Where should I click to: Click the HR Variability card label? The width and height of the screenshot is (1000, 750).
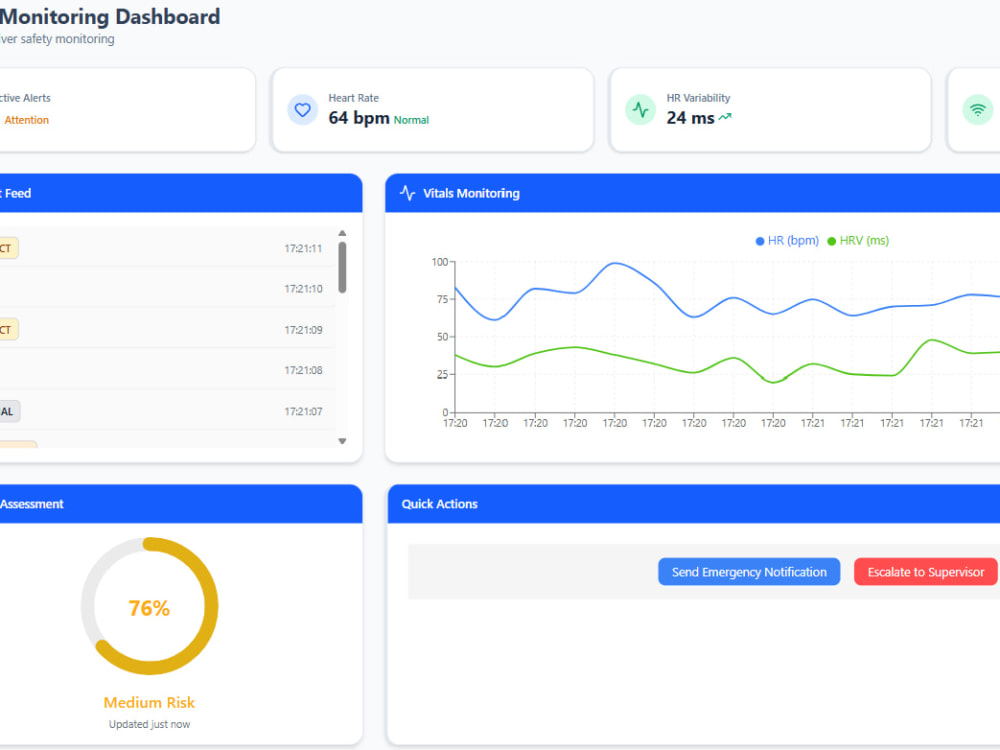[698, 98]
